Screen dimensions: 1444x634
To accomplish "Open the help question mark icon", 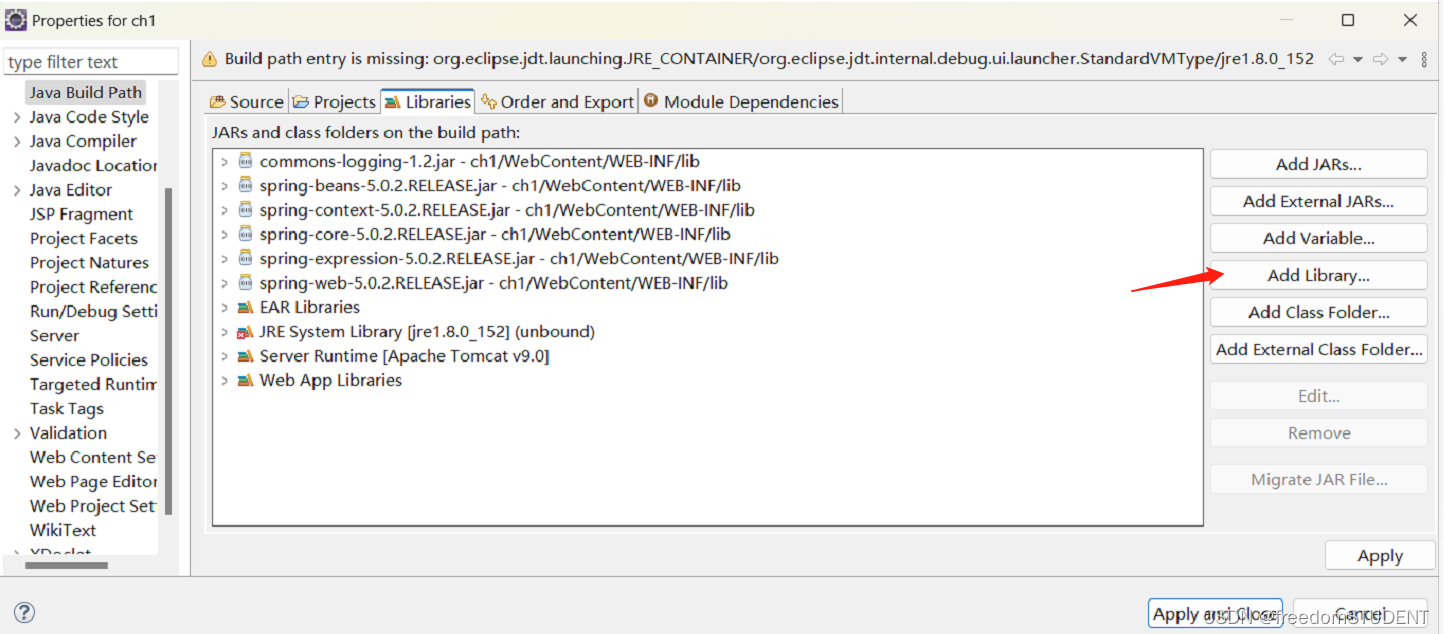I will 24,612.
